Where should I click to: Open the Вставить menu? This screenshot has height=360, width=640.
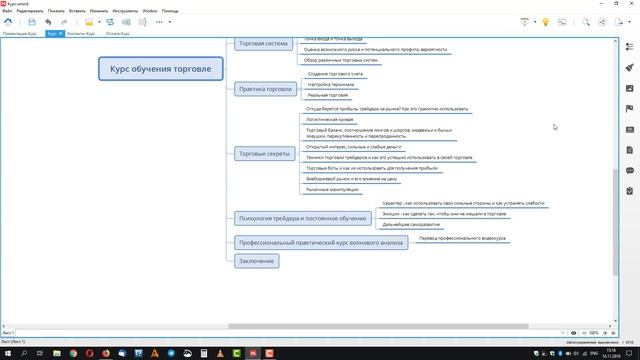[x=77, y=11]
